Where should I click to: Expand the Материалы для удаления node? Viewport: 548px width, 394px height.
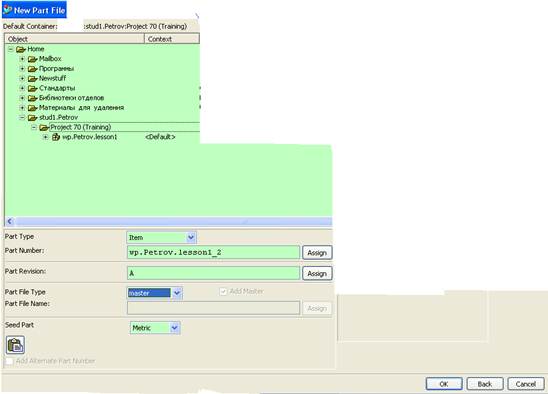coord(22,108)
